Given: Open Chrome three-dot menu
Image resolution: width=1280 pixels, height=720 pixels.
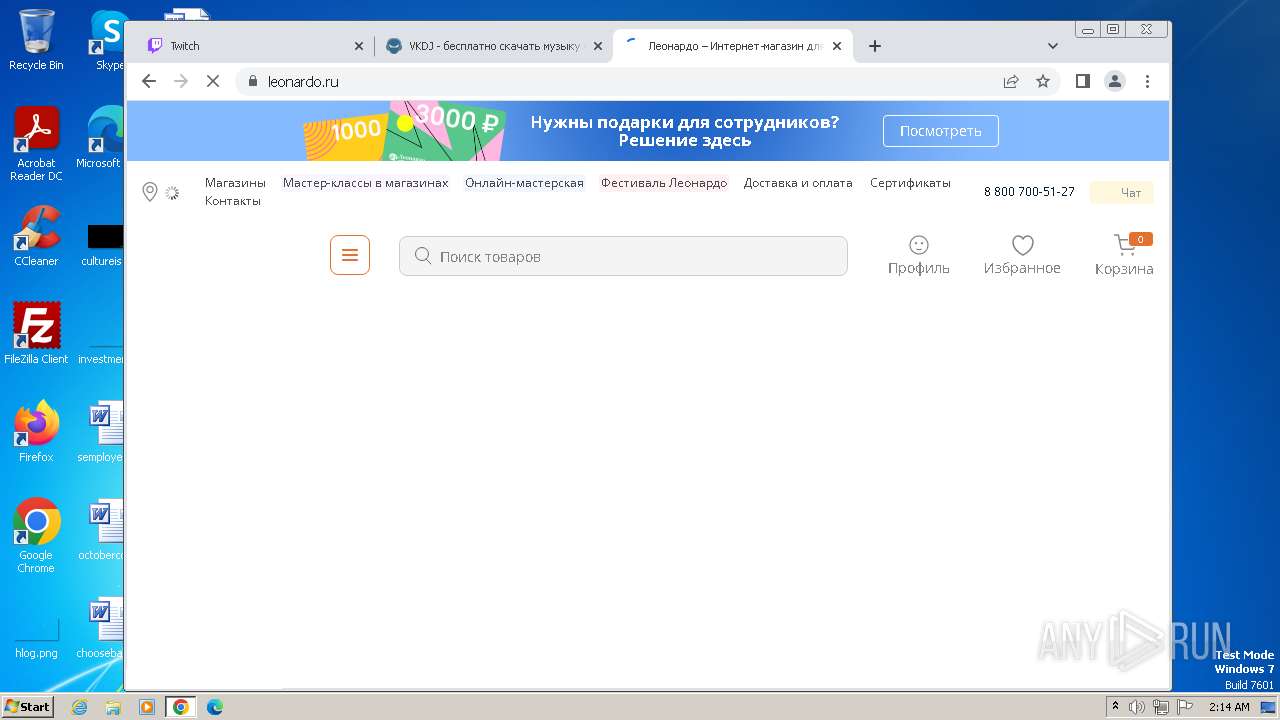Looking at the screenshot, I should tap(1147, 81).
